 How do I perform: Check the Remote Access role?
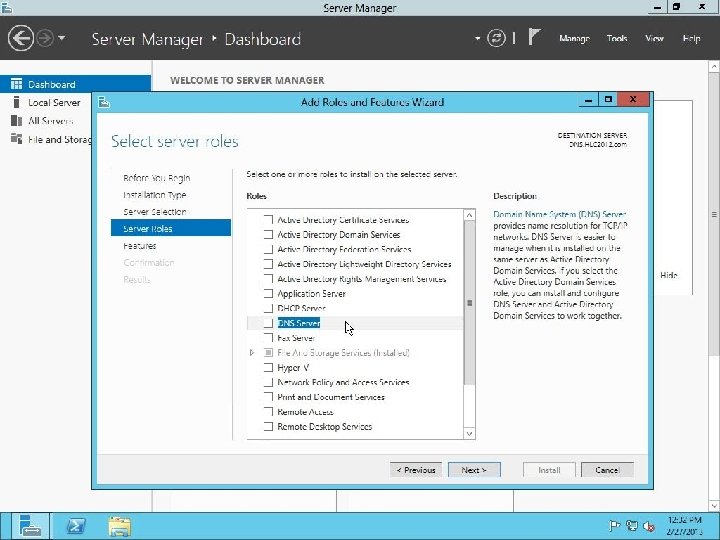tap(268, 411)
